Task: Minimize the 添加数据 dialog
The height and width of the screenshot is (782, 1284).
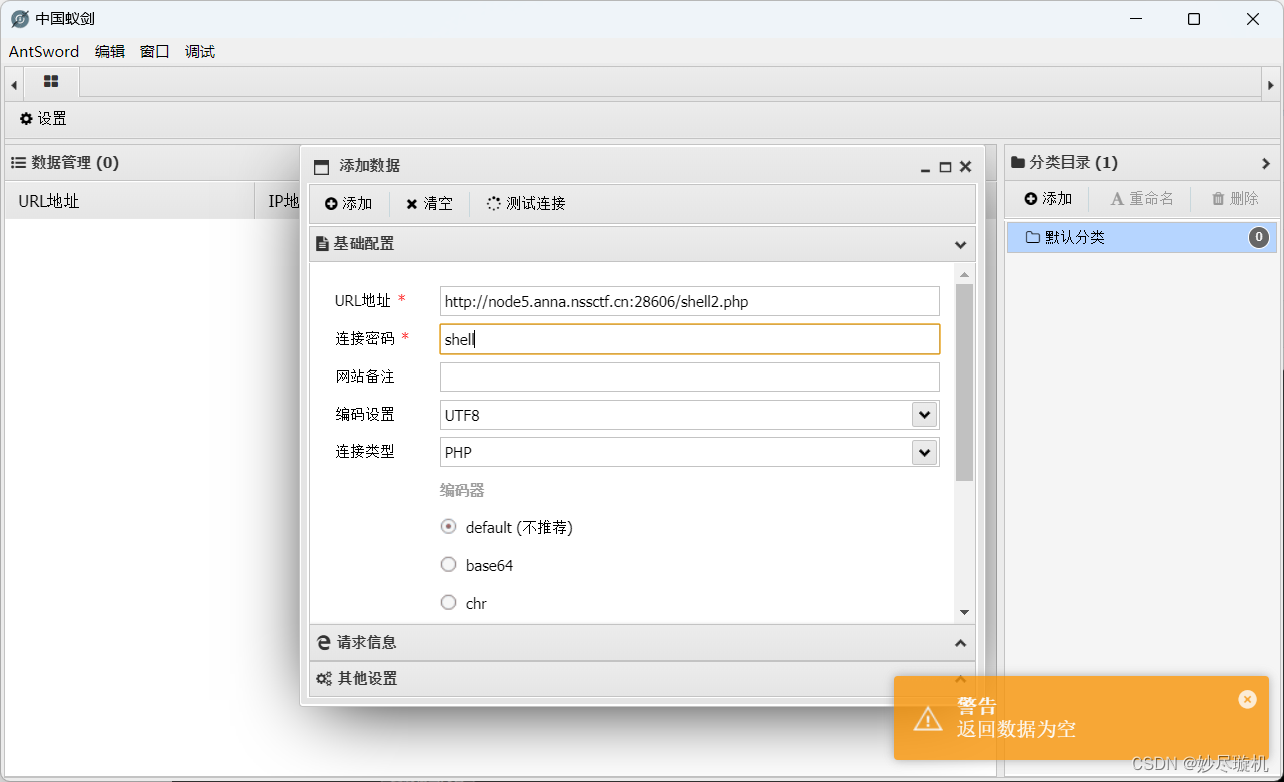Action: tap(926, 167)
